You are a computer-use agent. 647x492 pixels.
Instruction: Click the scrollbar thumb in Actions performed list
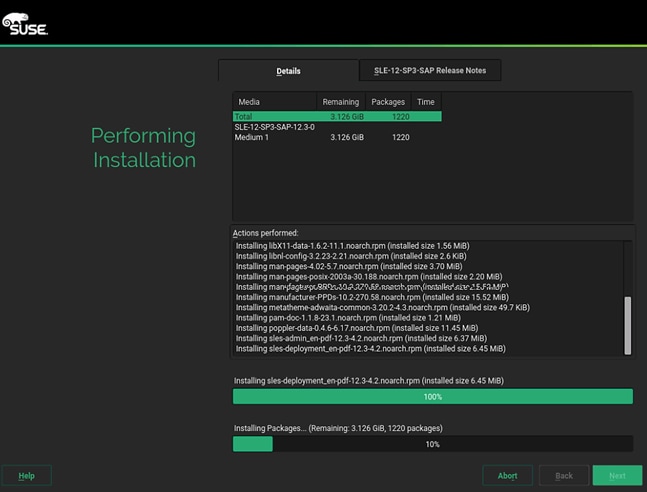(628, 325)
